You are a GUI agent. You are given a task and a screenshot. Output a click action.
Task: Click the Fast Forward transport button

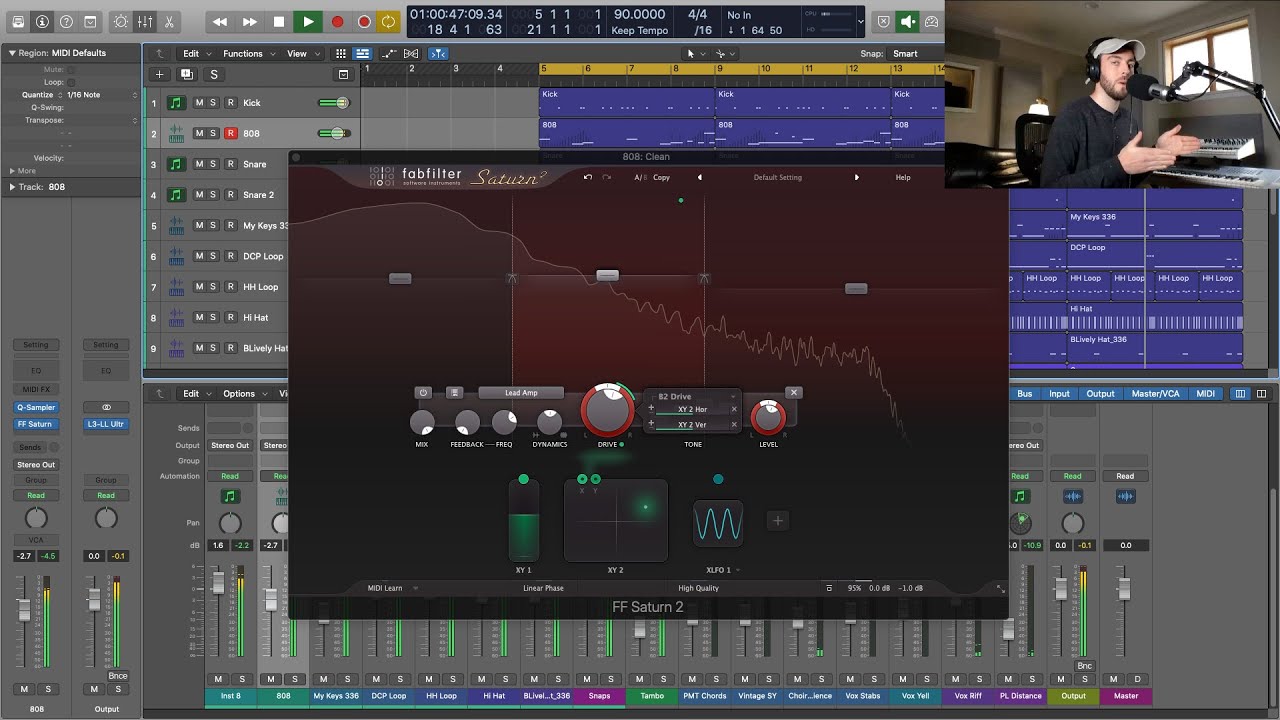[249, 21]
